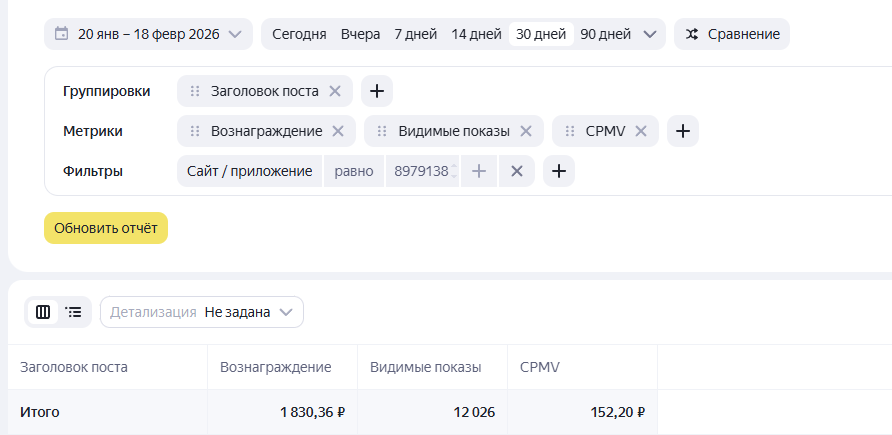Remove the Заголовок поста grouping chip
892x435 pixels.
click(x=335, y=91)
